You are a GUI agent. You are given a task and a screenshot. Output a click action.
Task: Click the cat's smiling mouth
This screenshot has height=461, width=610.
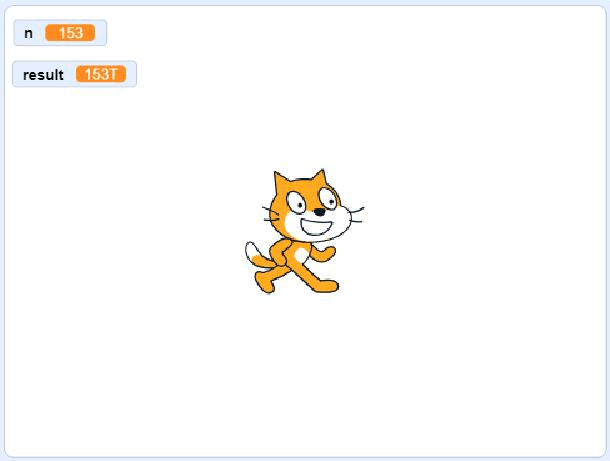click(x=316, y=227)
